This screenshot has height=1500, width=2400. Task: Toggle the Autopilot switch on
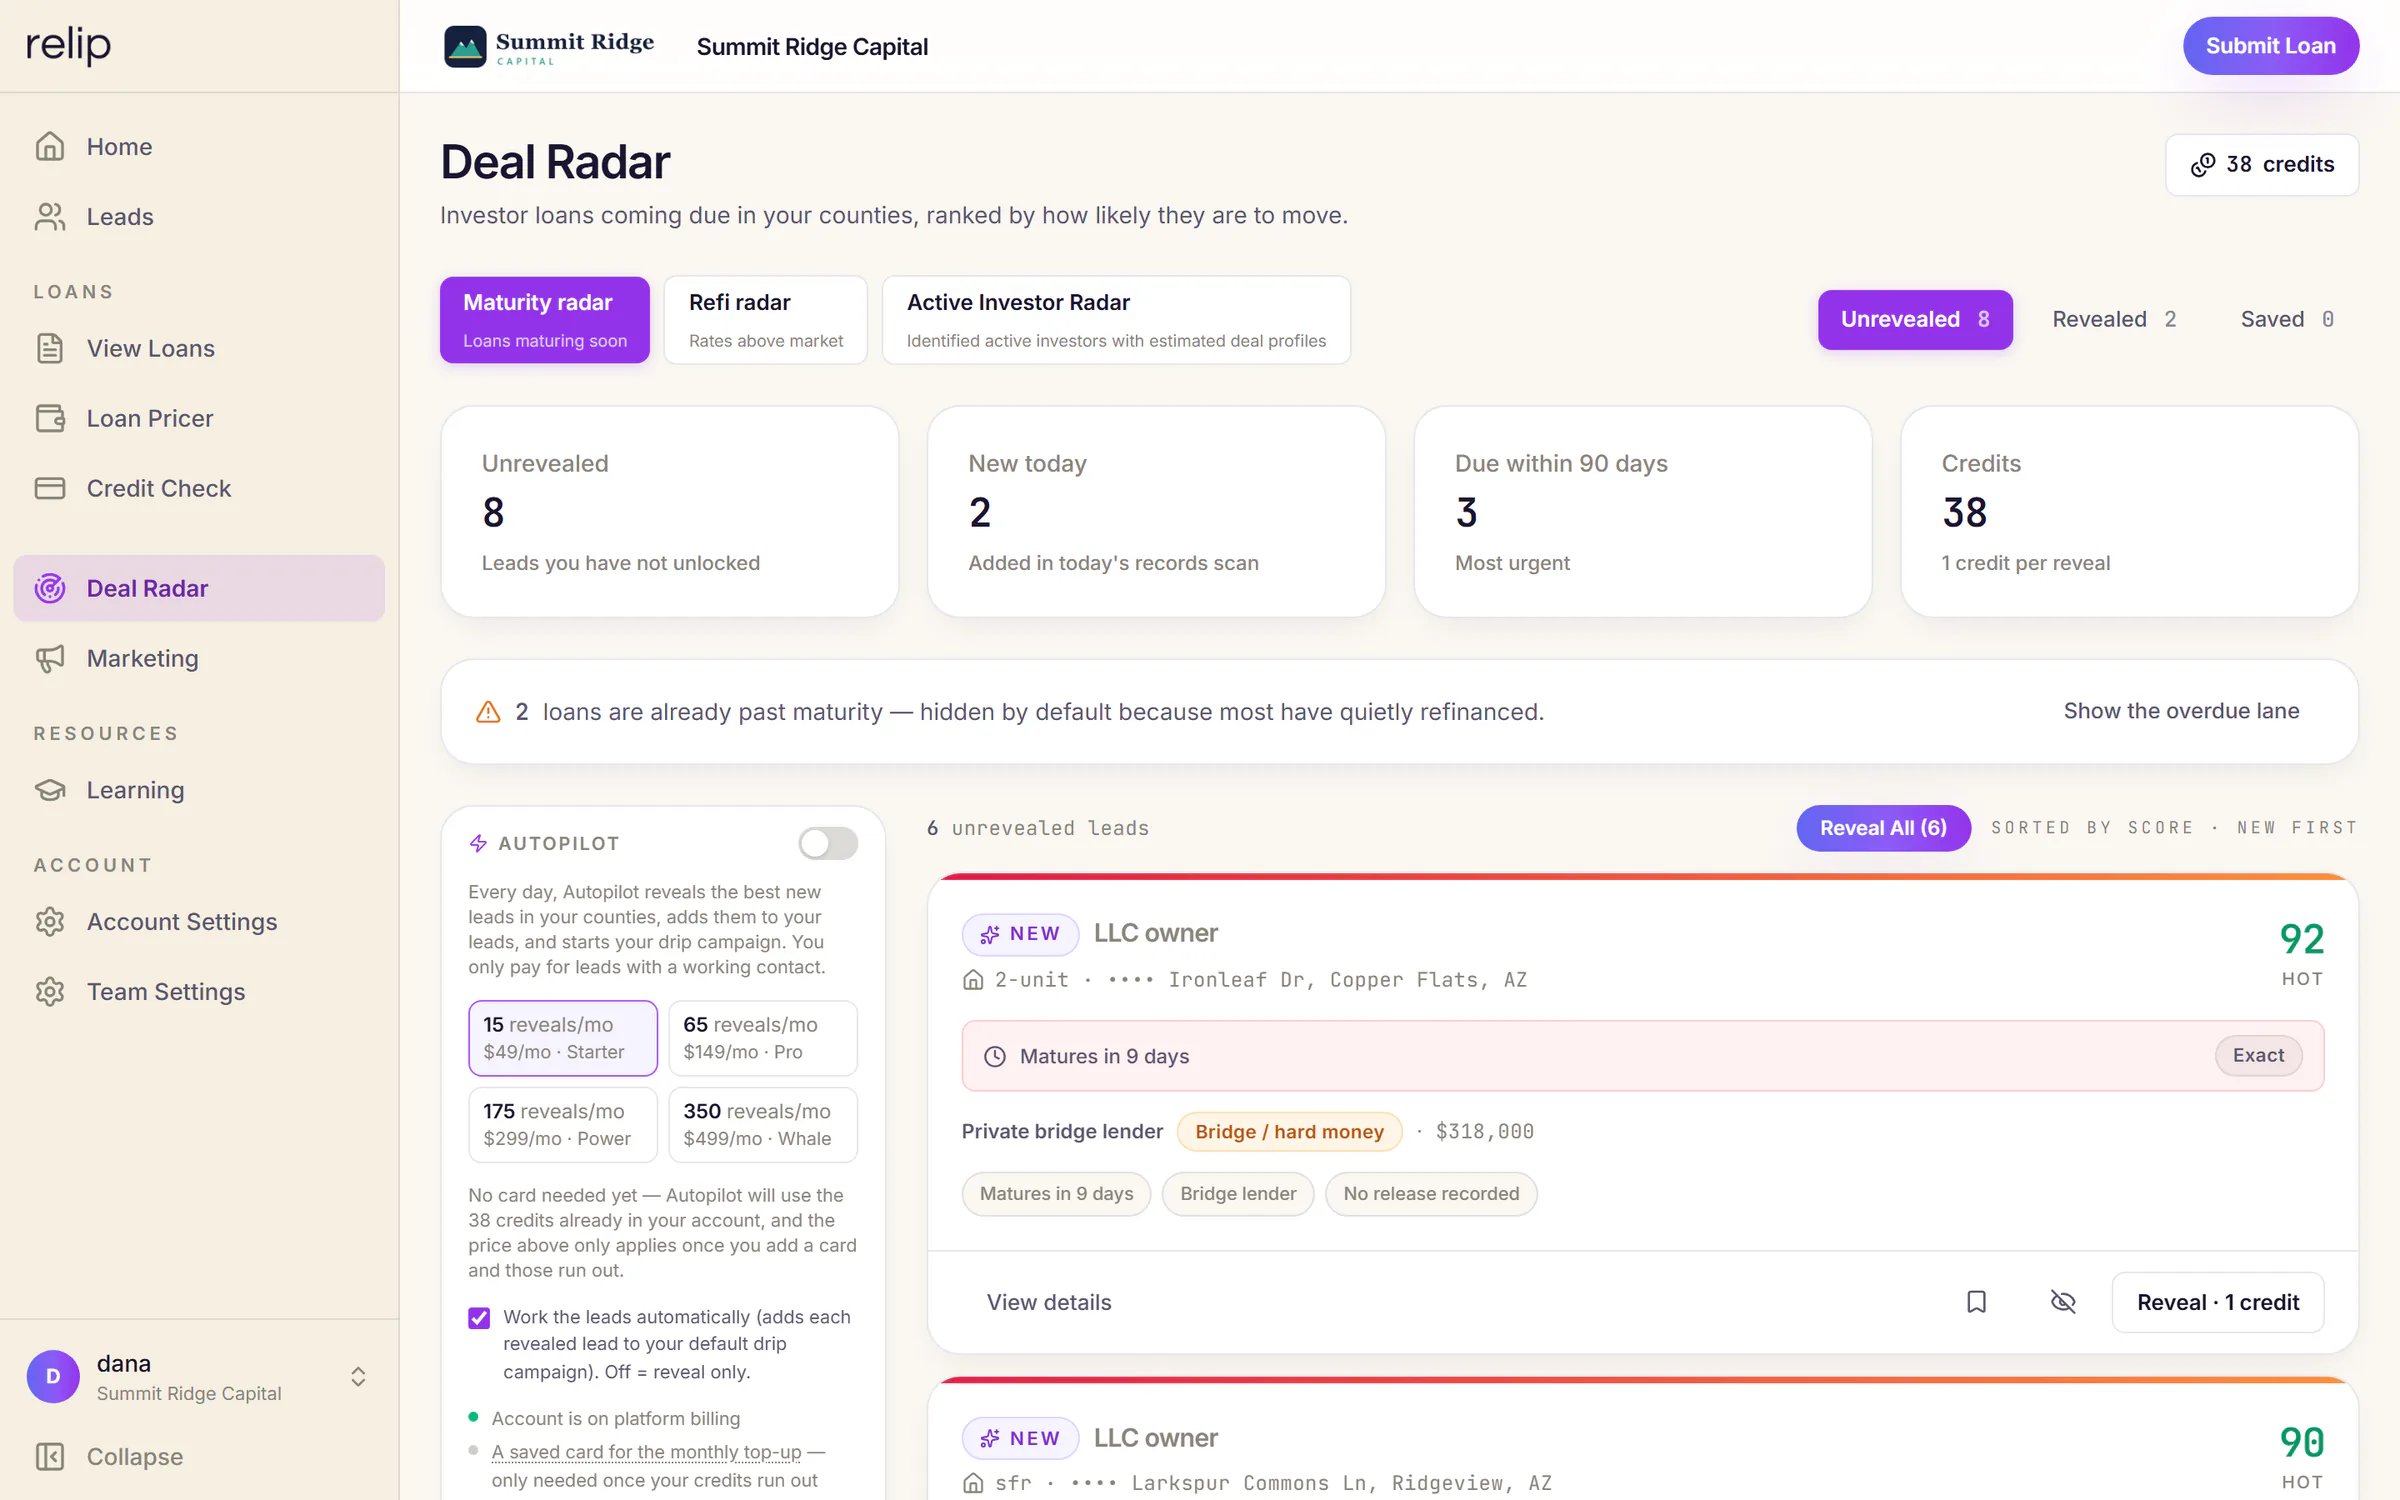(828, 843)
